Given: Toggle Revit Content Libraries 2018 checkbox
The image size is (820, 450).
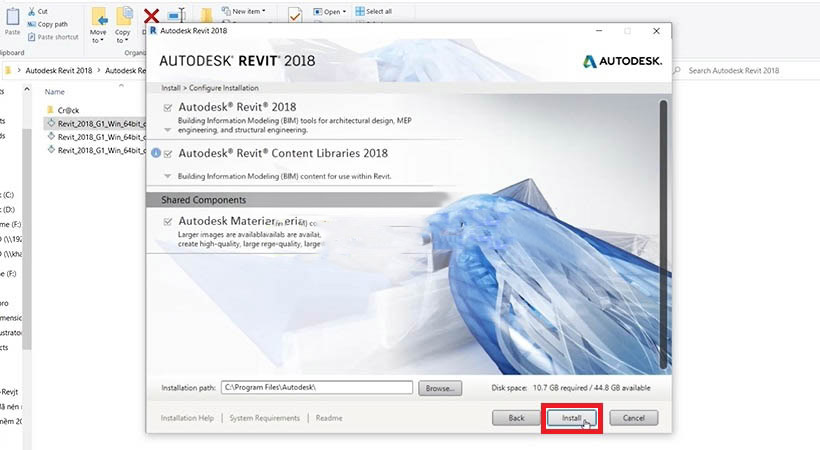Looking at the screenshot, I should click(x=168, y=154).
